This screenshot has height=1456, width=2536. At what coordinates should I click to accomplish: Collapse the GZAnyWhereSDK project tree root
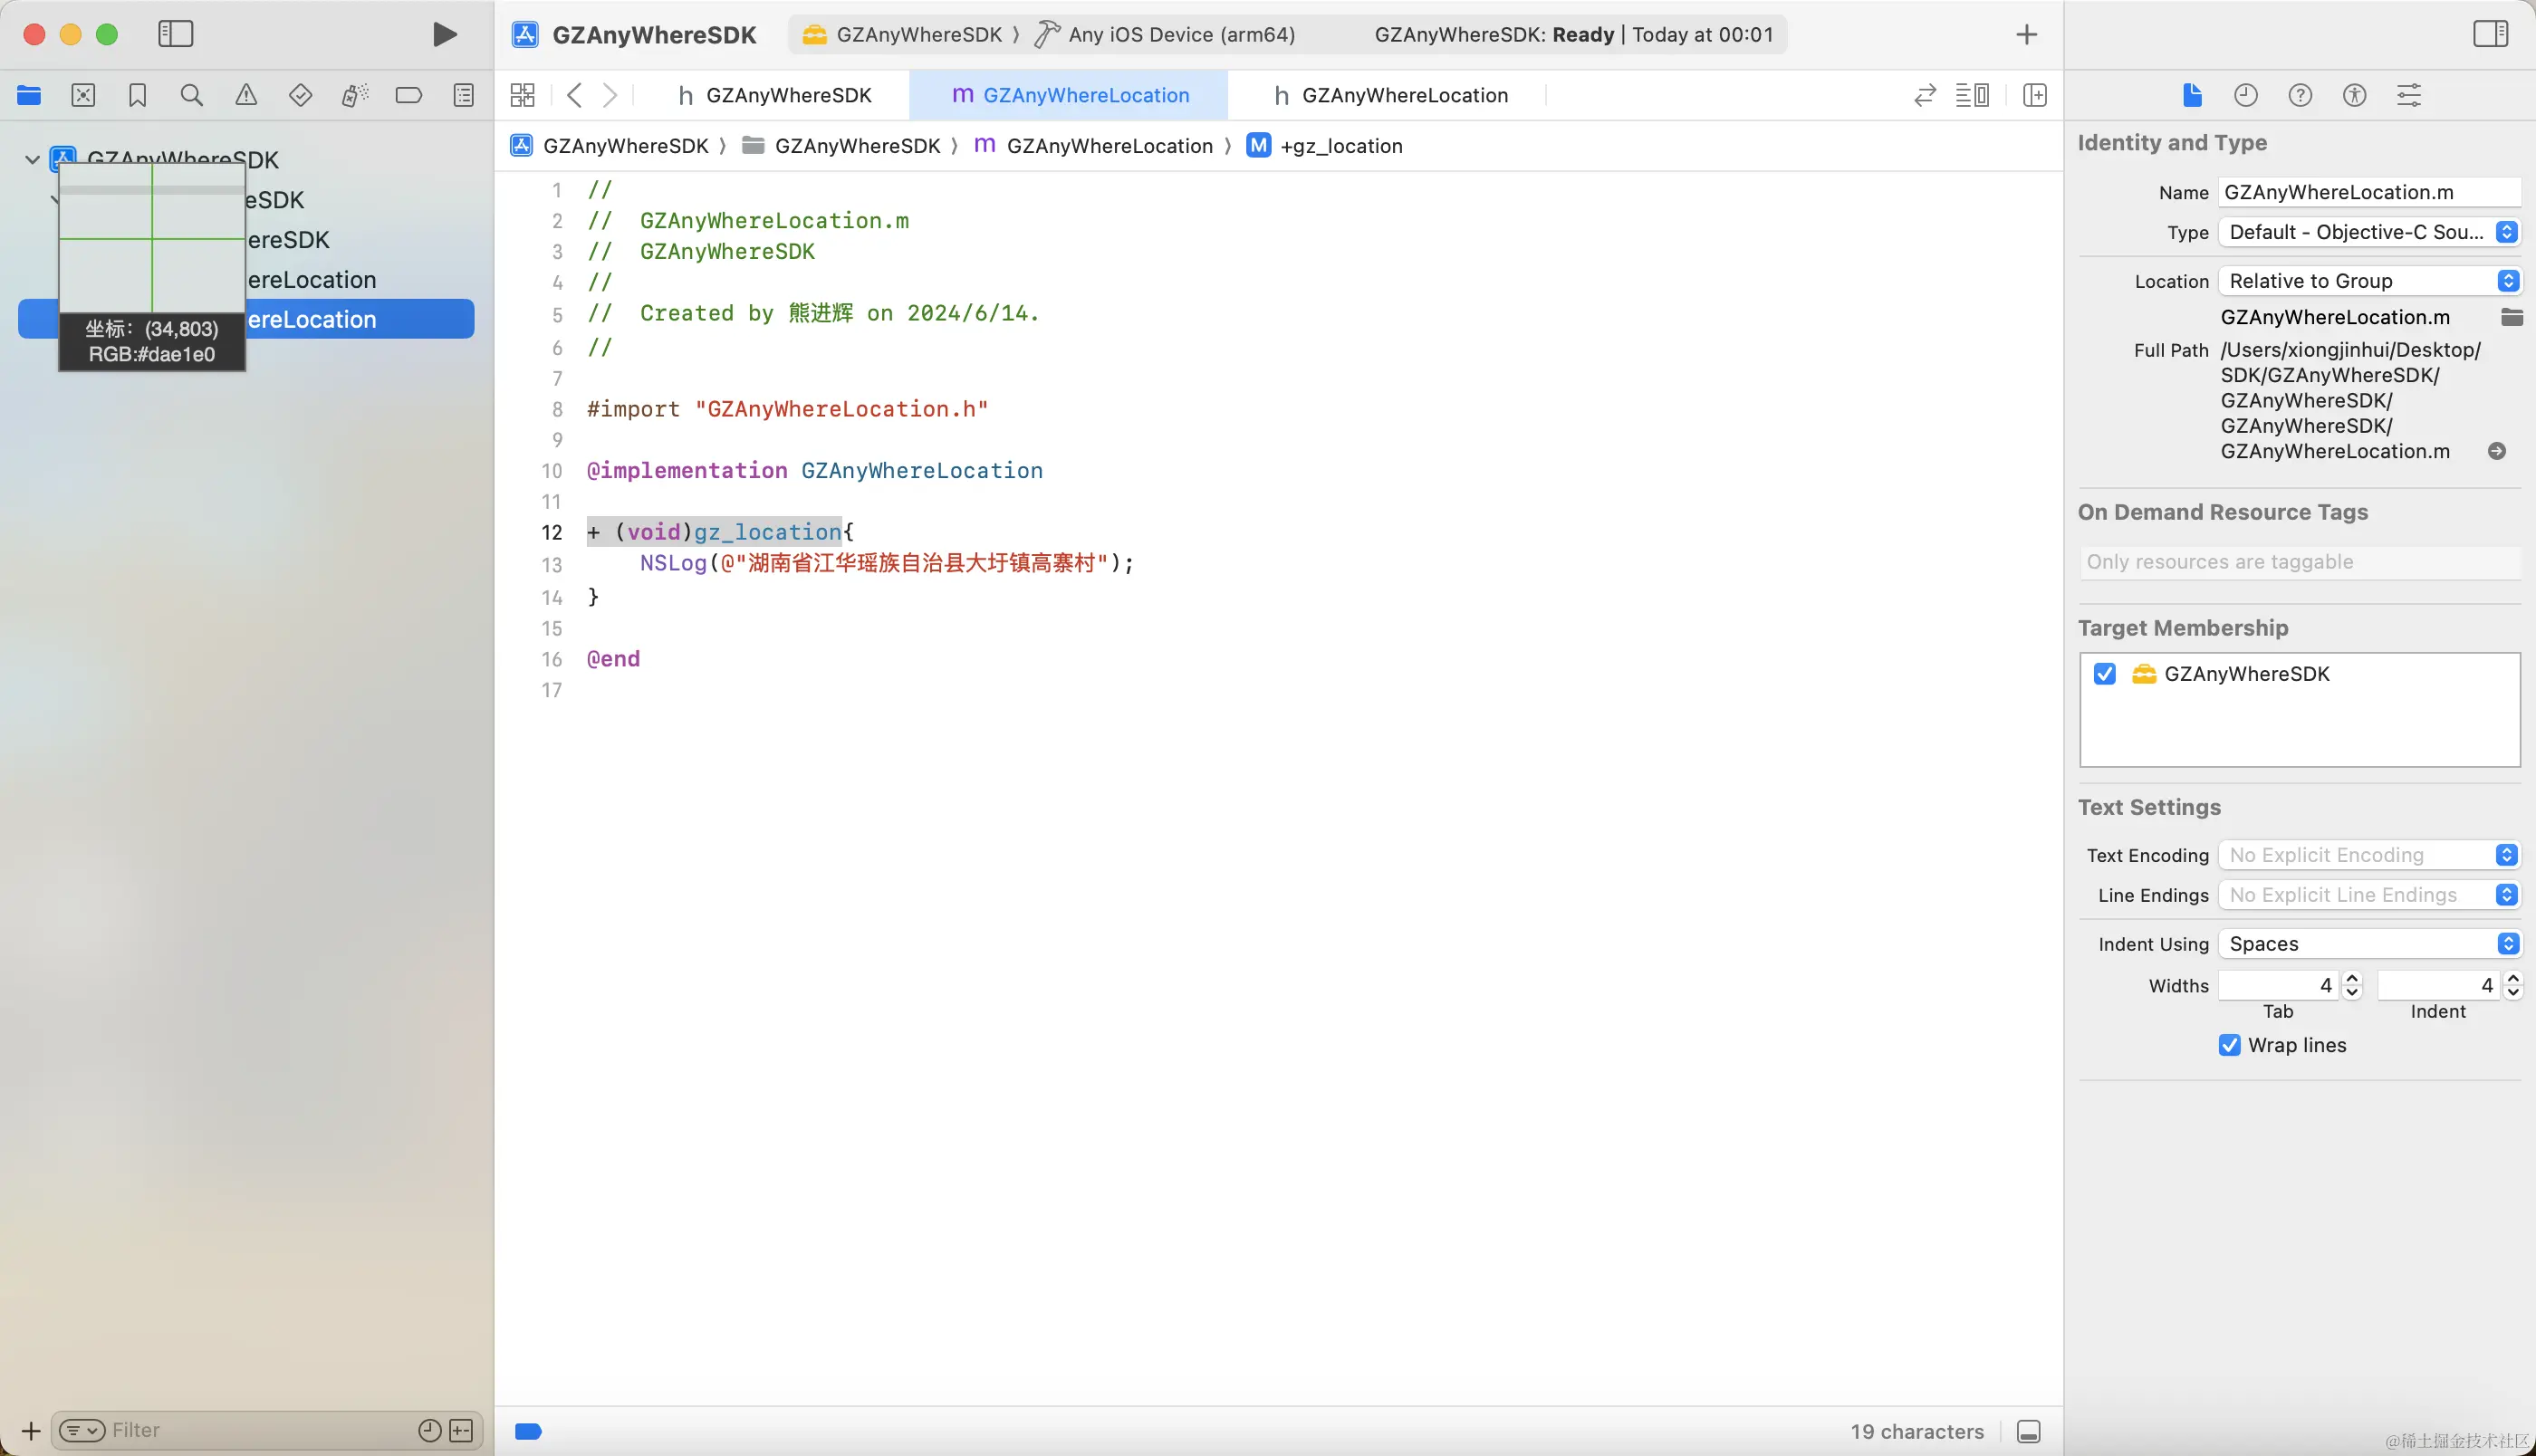pyautogui.click(x=32, y=159)
